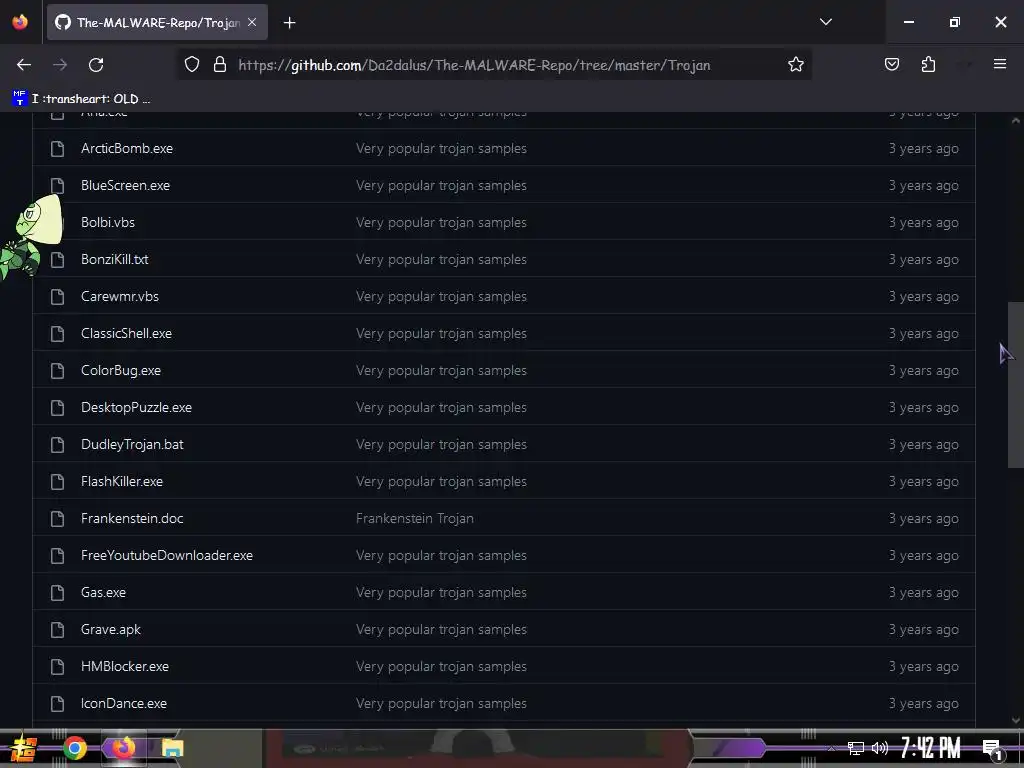Open the Bolbi.vbs file link
This screenshot has width=1024, height=768.
[x=108, y=222]
